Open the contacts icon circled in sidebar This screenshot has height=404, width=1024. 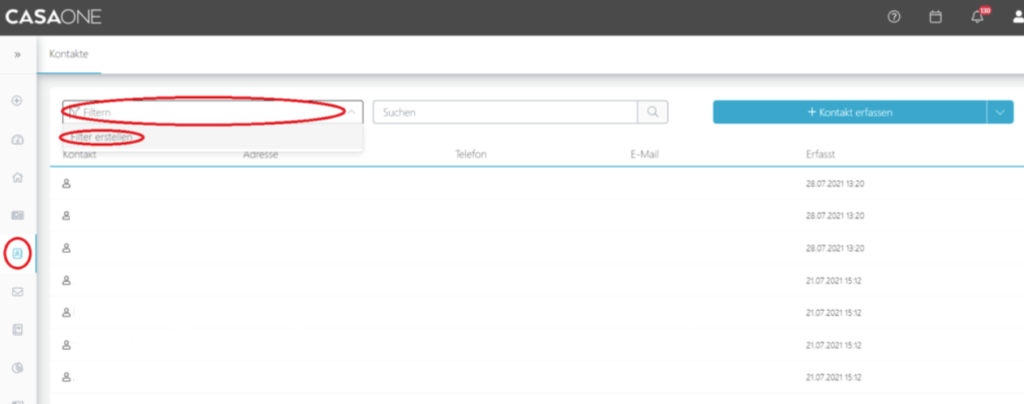click(17, 253)
